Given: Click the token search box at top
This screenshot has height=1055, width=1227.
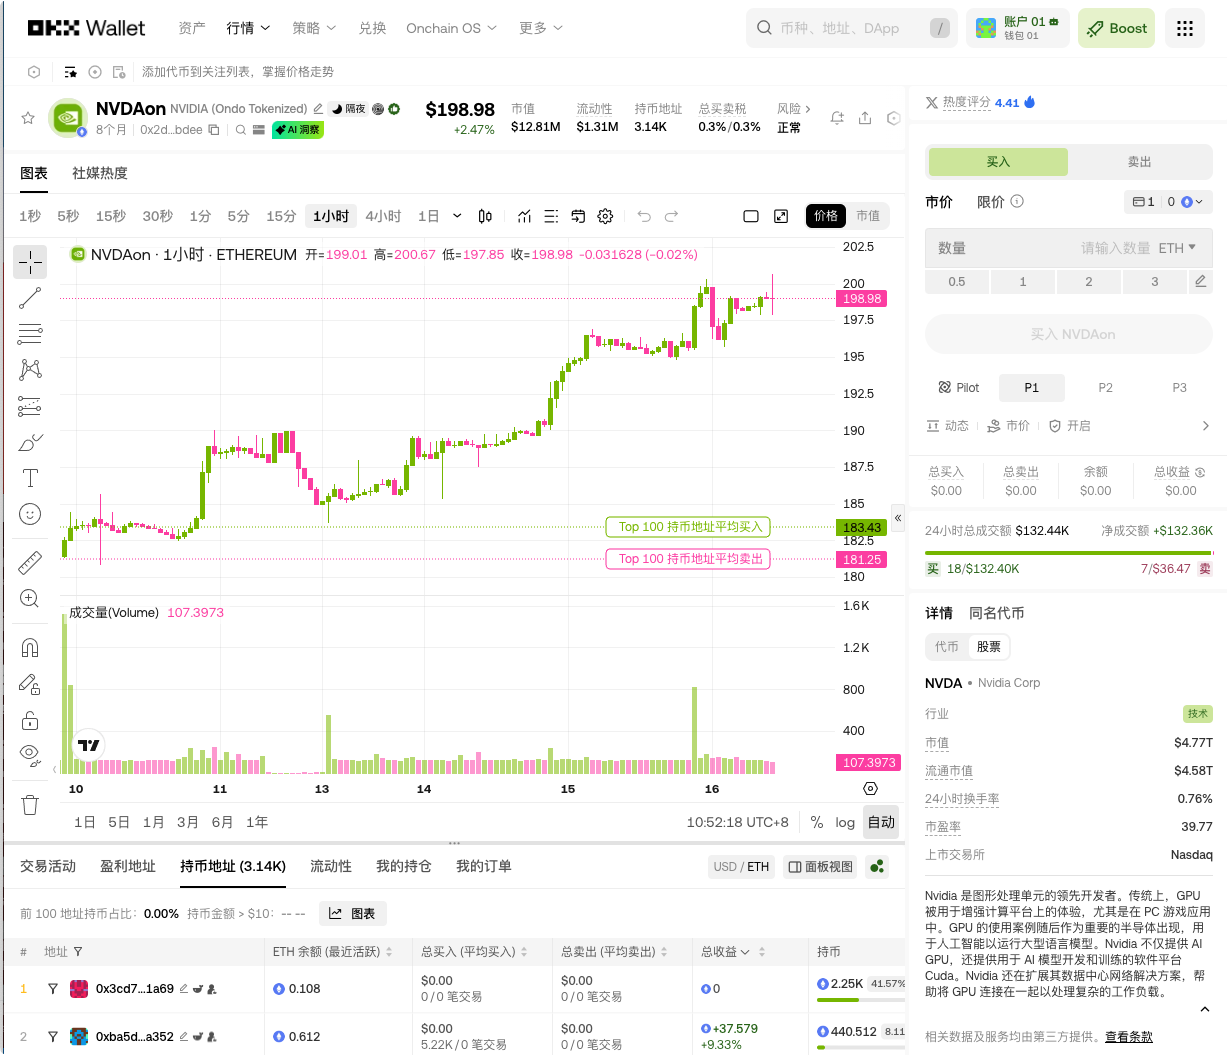Looking at the screenshot, I should [x=851, y=28].
